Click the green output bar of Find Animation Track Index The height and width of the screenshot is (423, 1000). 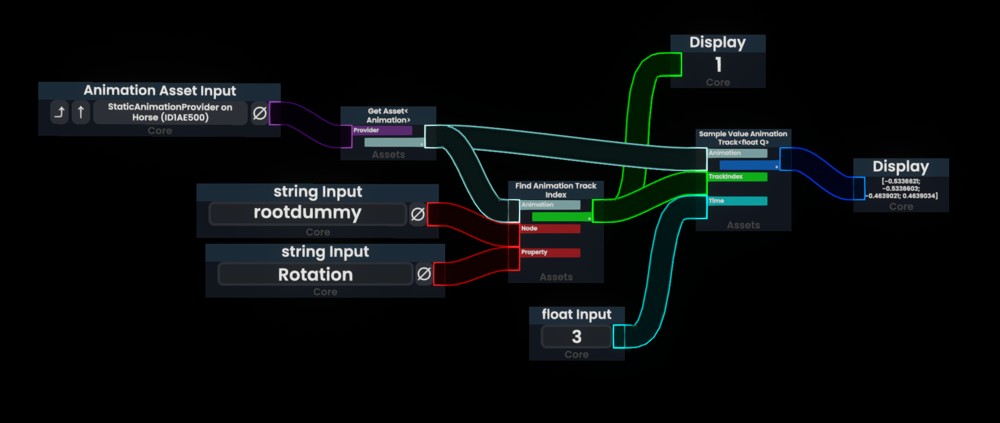point(560,216)
